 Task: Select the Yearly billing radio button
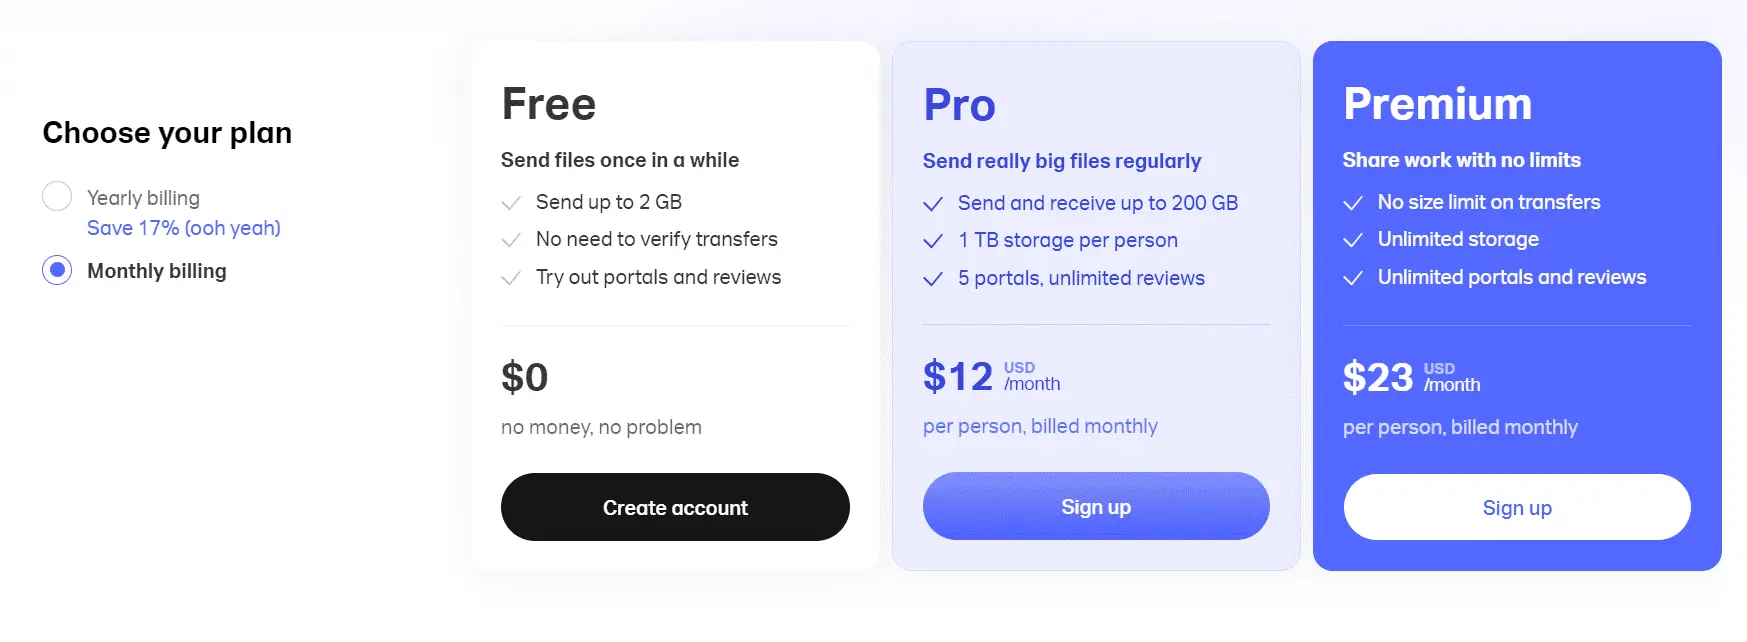pyautogui.click(x=57, y=196)
